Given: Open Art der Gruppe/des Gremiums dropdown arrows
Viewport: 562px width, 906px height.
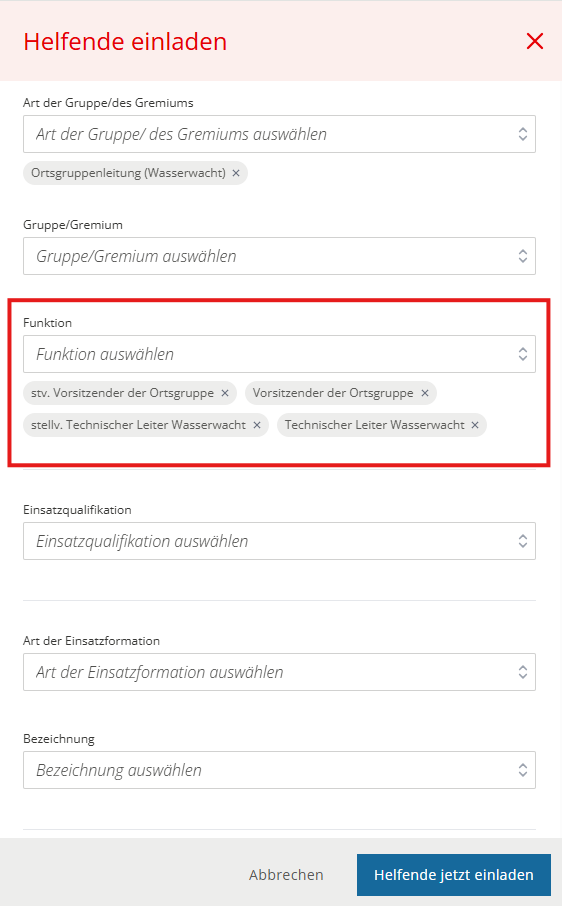Looking at the screenshot, I should pyautogui.click(x=523, y=134).
